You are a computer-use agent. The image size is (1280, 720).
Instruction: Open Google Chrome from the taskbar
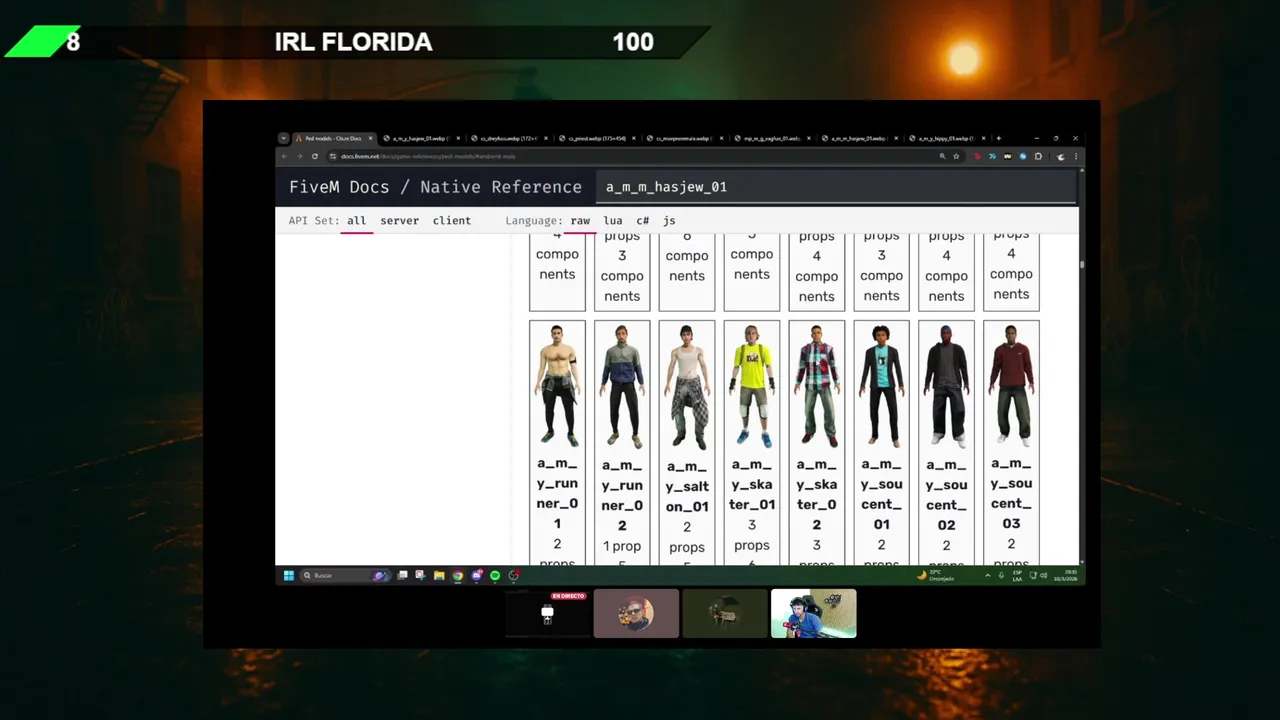tap(457, 575)
